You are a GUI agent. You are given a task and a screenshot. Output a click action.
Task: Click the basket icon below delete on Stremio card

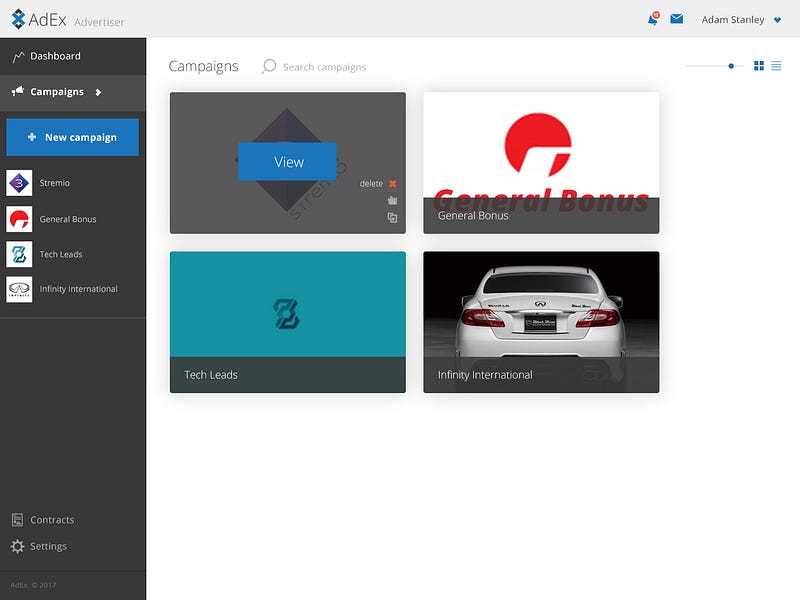(392, 201)
